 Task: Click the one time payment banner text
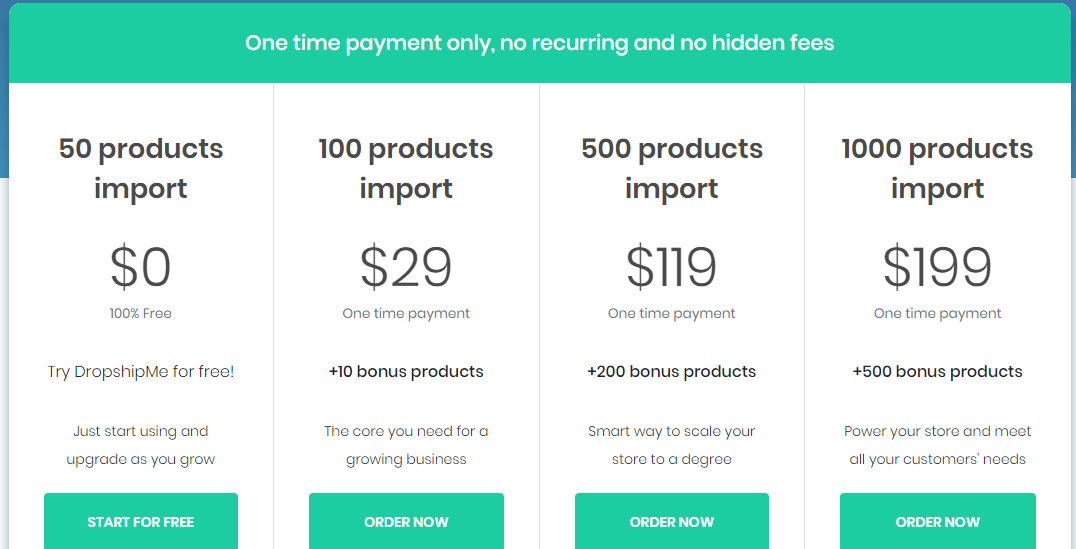[x=539, y=43]
